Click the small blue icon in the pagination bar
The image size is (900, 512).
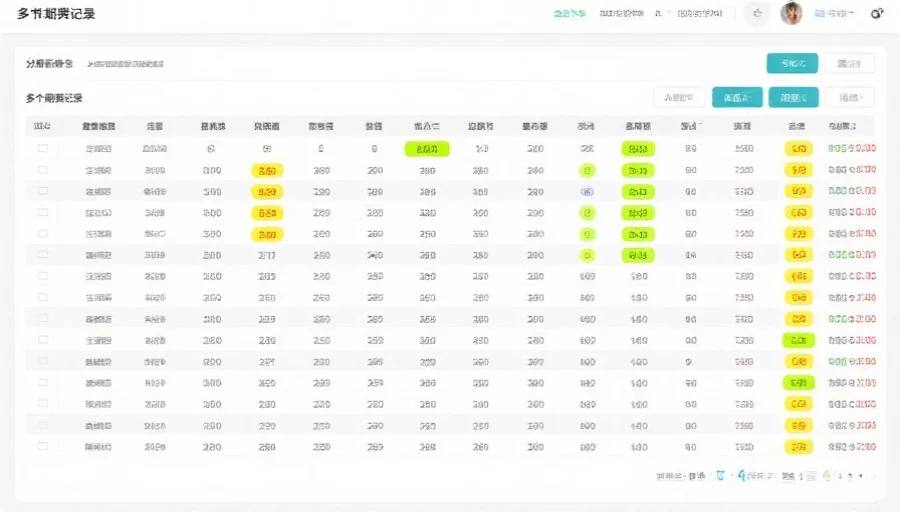[721, 476]
